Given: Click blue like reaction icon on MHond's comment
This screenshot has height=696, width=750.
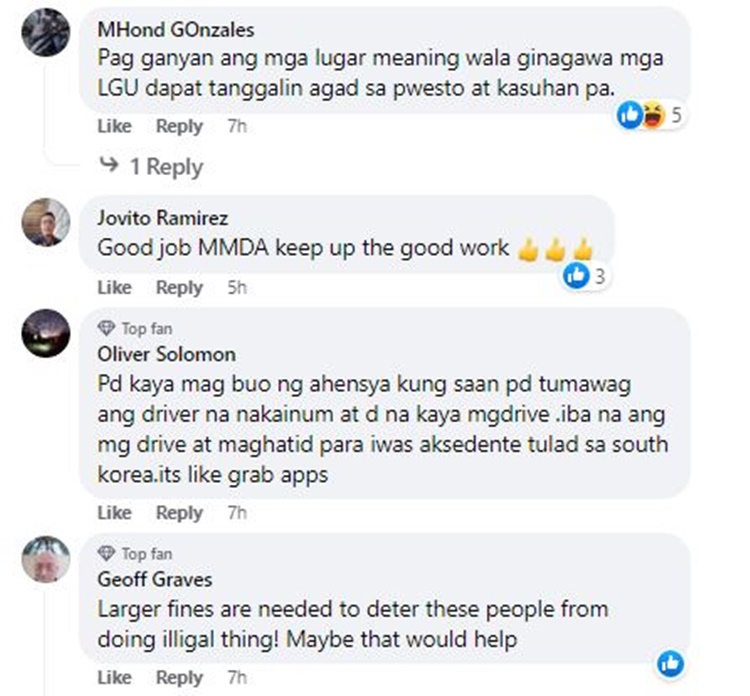Looking at the screenshot, I should click(x=629, y=115).
